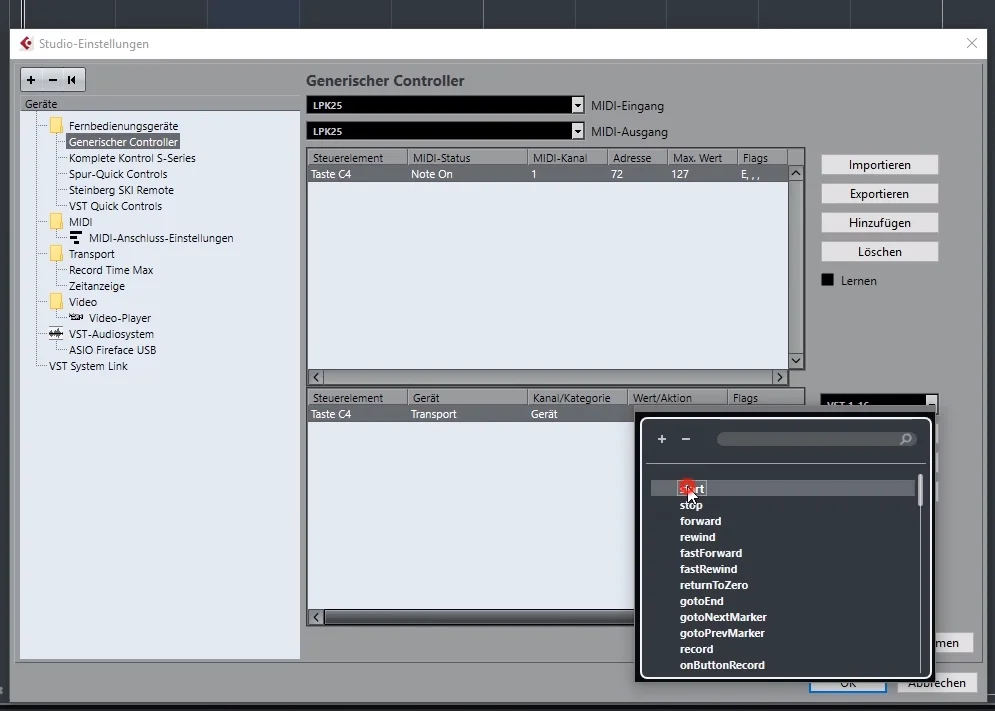Click the action popup vertical scrollbar
The image size is (995, 711).
[919, 490]
